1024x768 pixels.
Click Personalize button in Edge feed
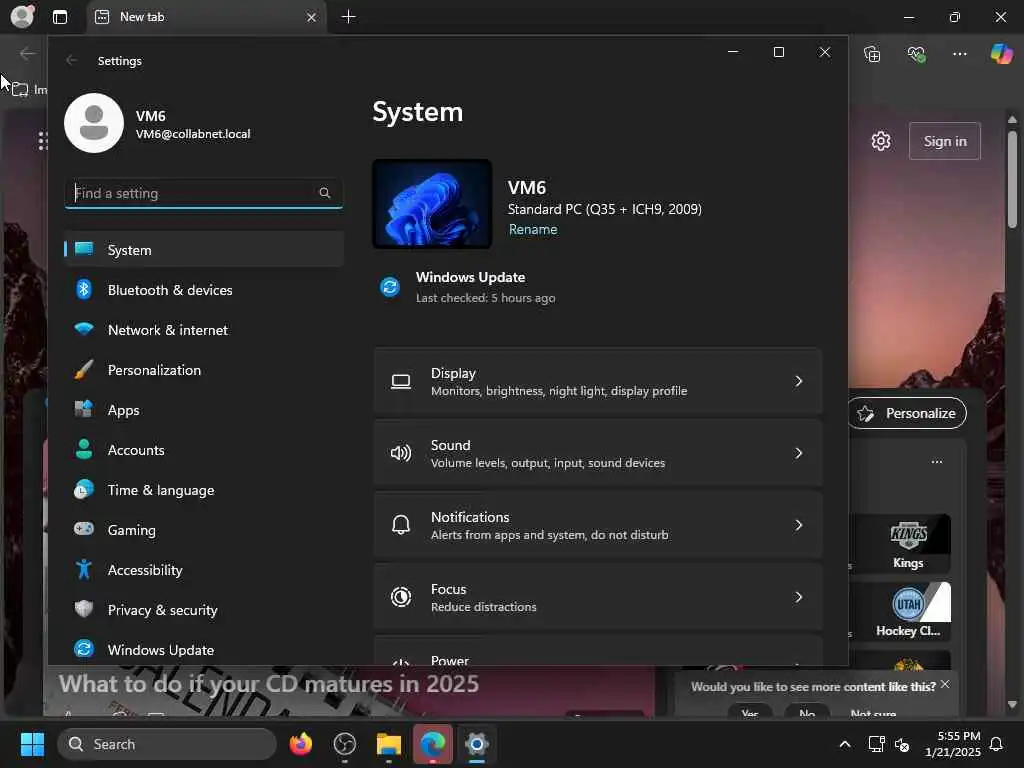[908, 413]
